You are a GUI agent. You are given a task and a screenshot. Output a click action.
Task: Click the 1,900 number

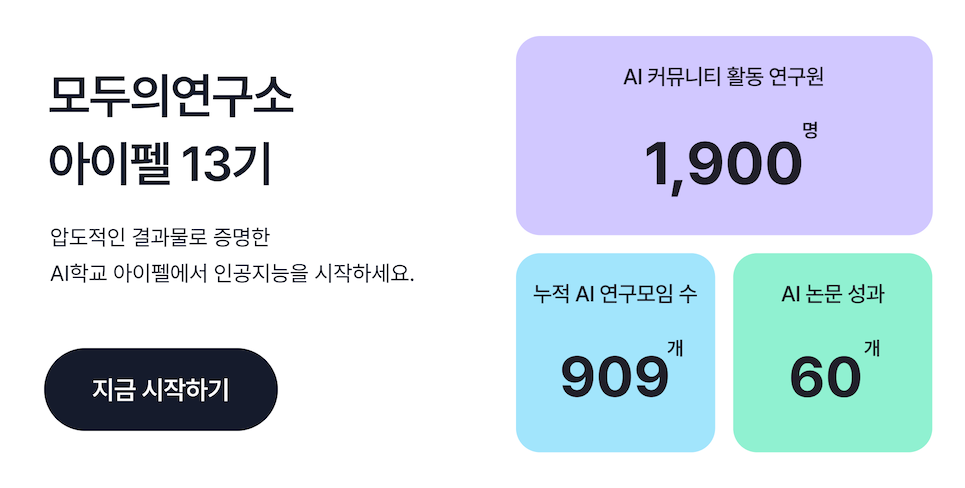coord(722,164)
